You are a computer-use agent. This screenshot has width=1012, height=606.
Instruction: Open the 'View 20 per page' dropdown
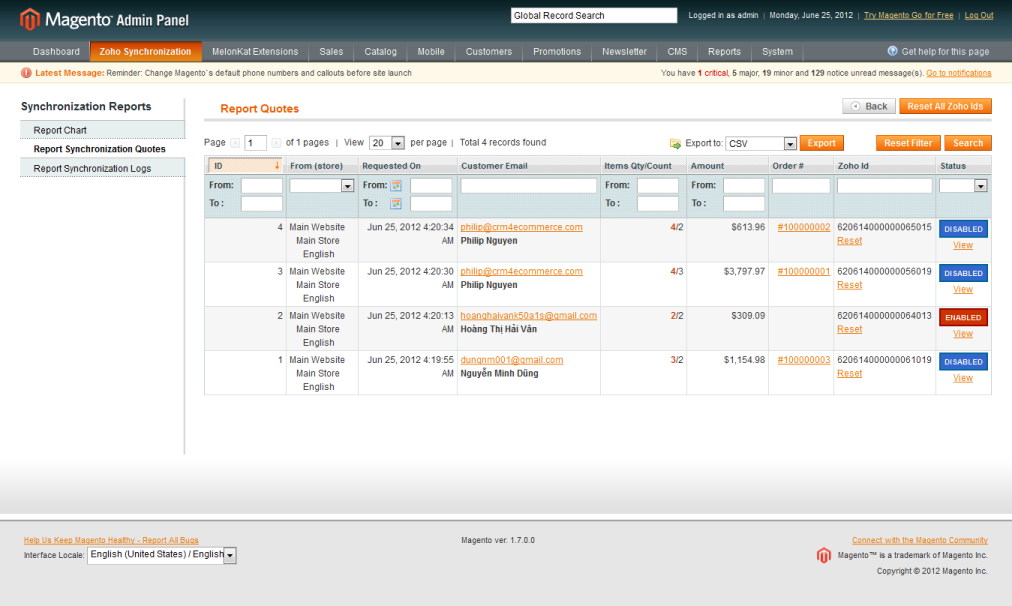pos(387,143)
